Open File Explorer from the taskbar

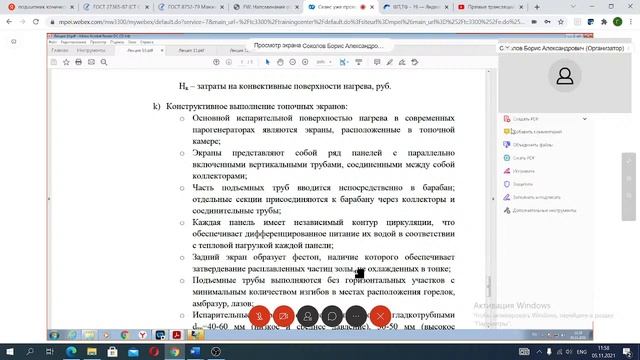click(92, 351)
